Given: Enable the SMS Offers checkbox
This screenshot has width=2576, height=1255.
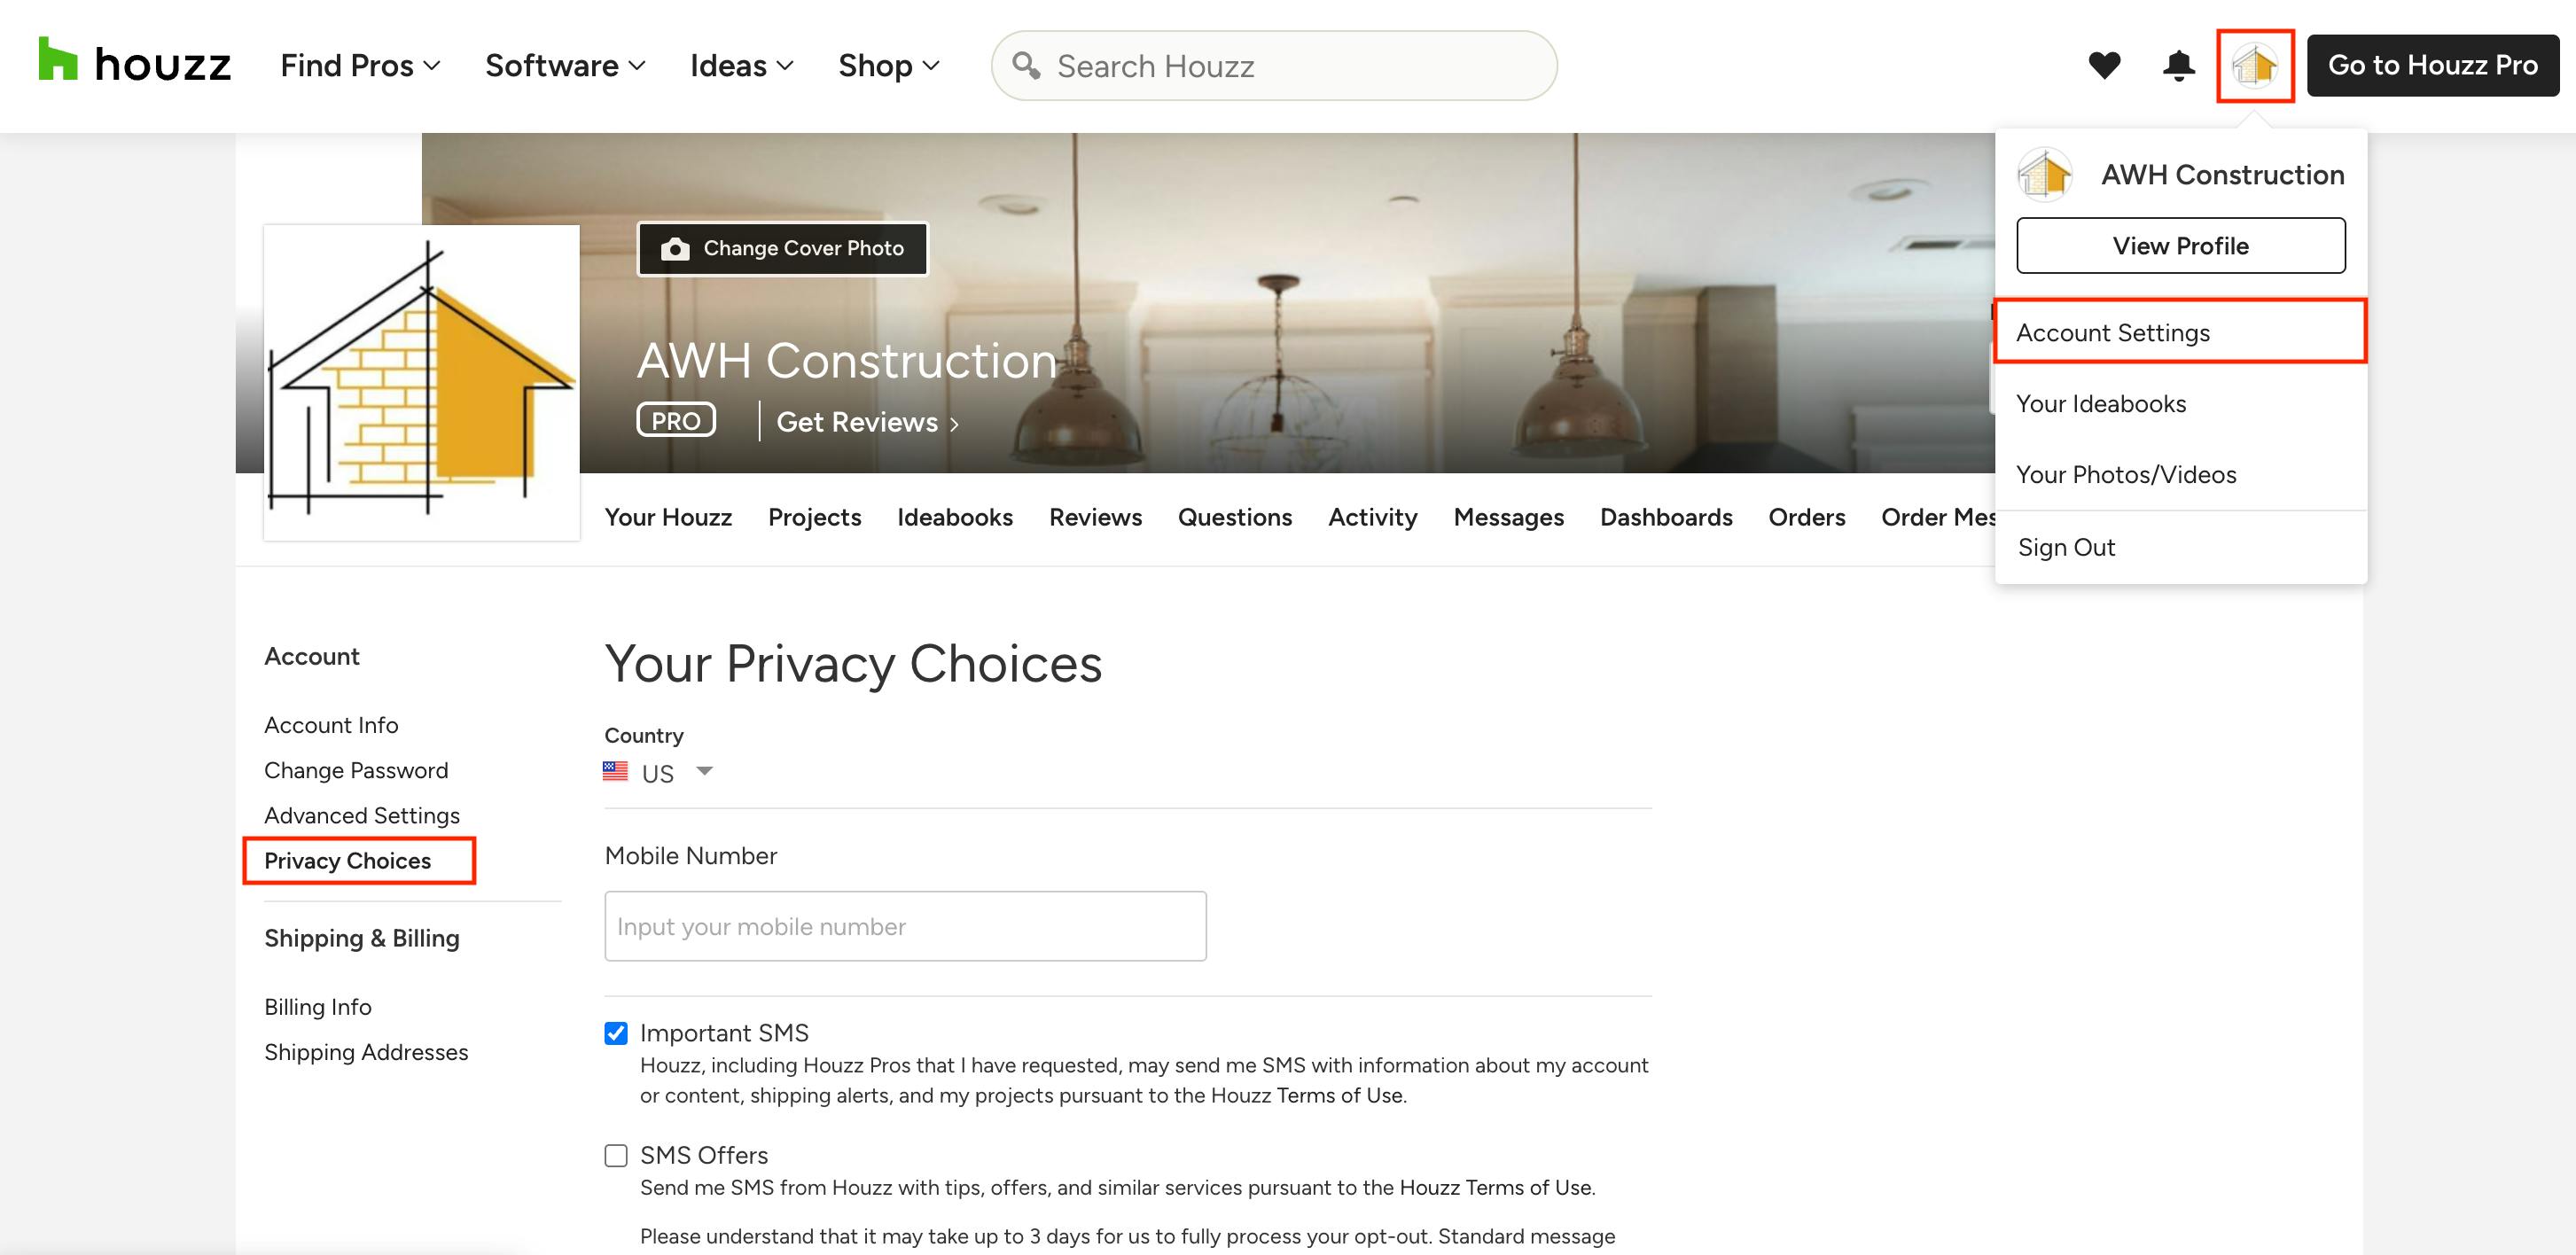Looking at the screenshot, I should pos(616,1155).
